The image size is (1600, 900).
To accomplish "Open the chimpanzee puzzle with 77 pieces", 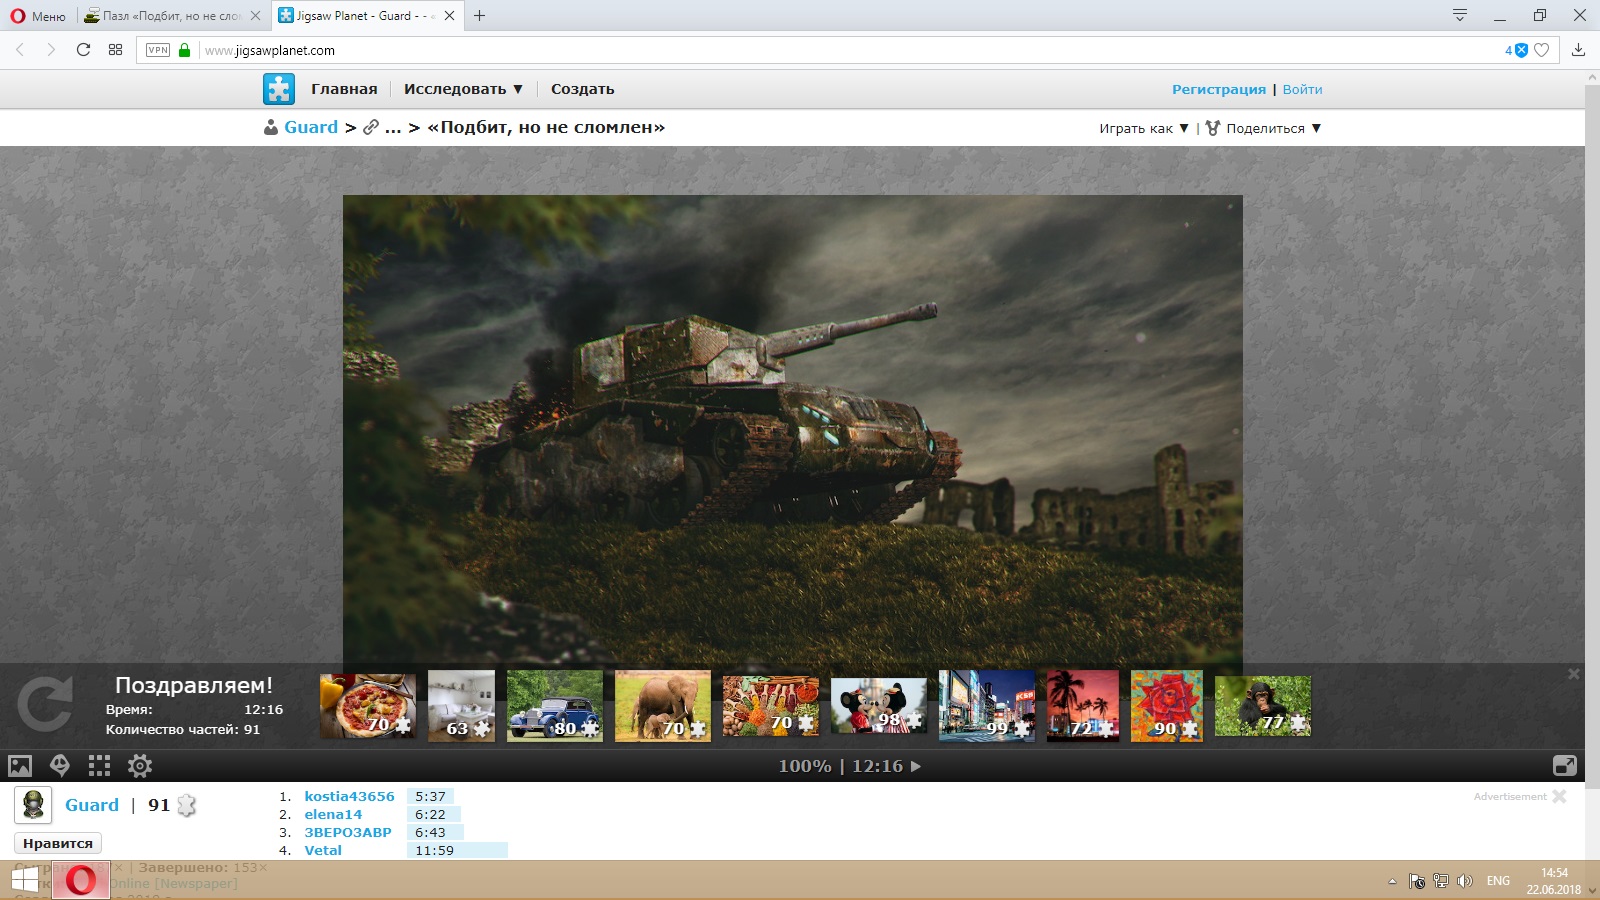I will (1263, 706).
